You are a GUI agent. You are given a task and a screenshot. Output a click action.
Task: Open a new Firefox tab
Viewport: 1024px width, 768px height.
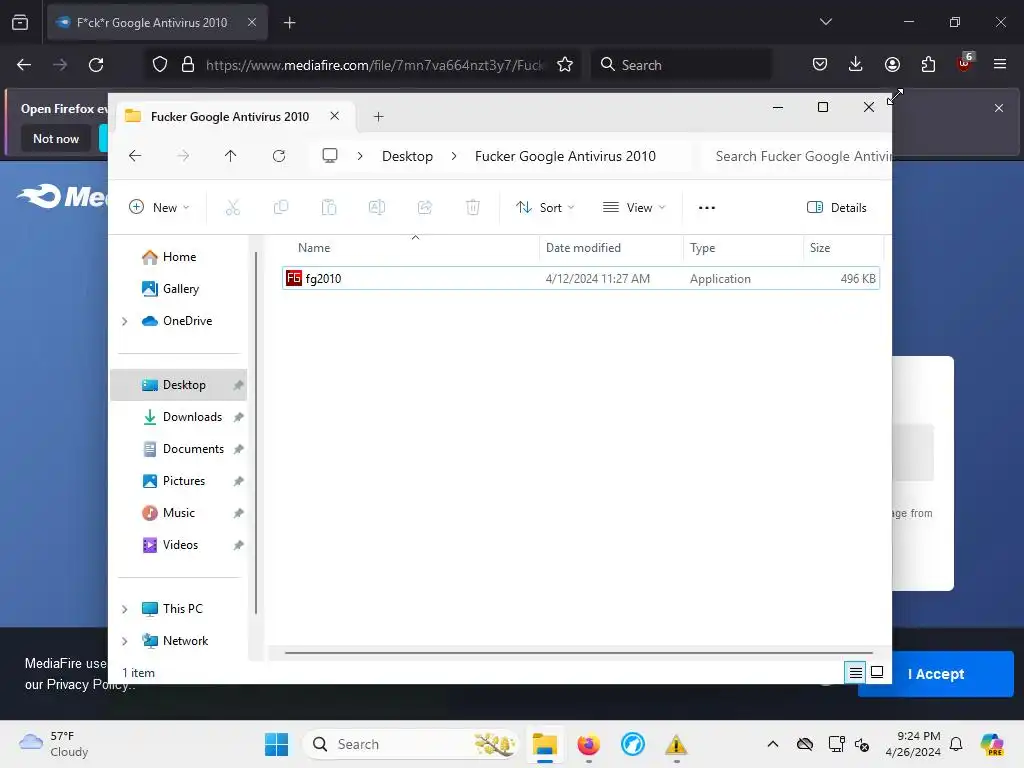pos(289,23)
